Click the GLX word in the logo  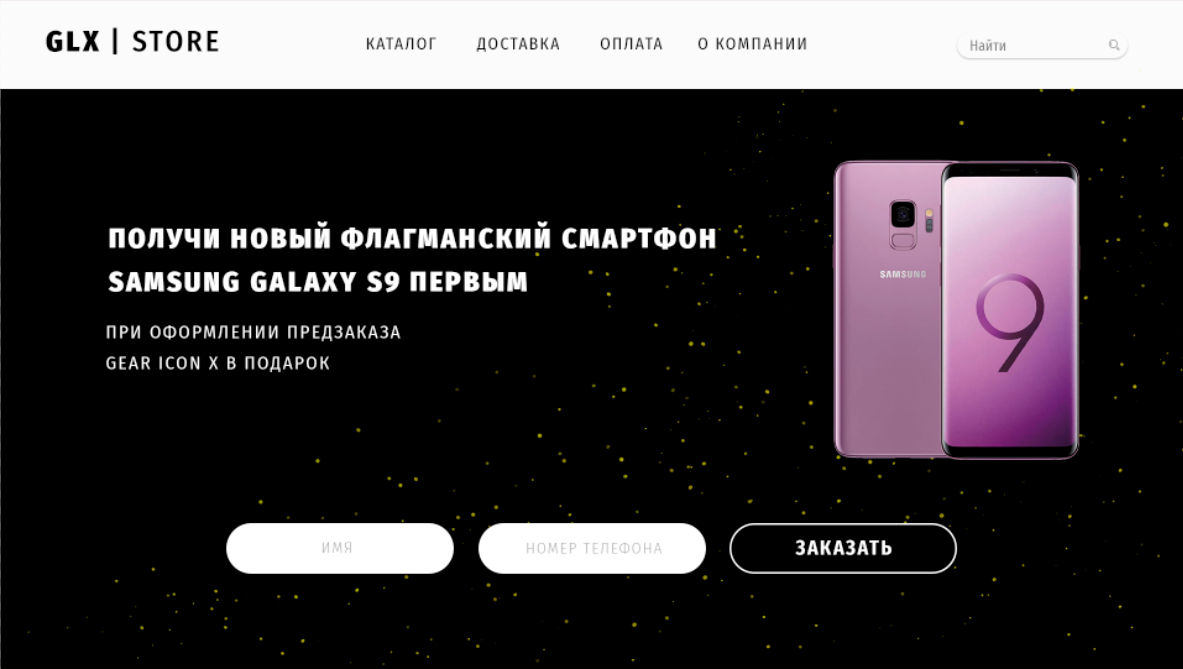click(72, 41)
